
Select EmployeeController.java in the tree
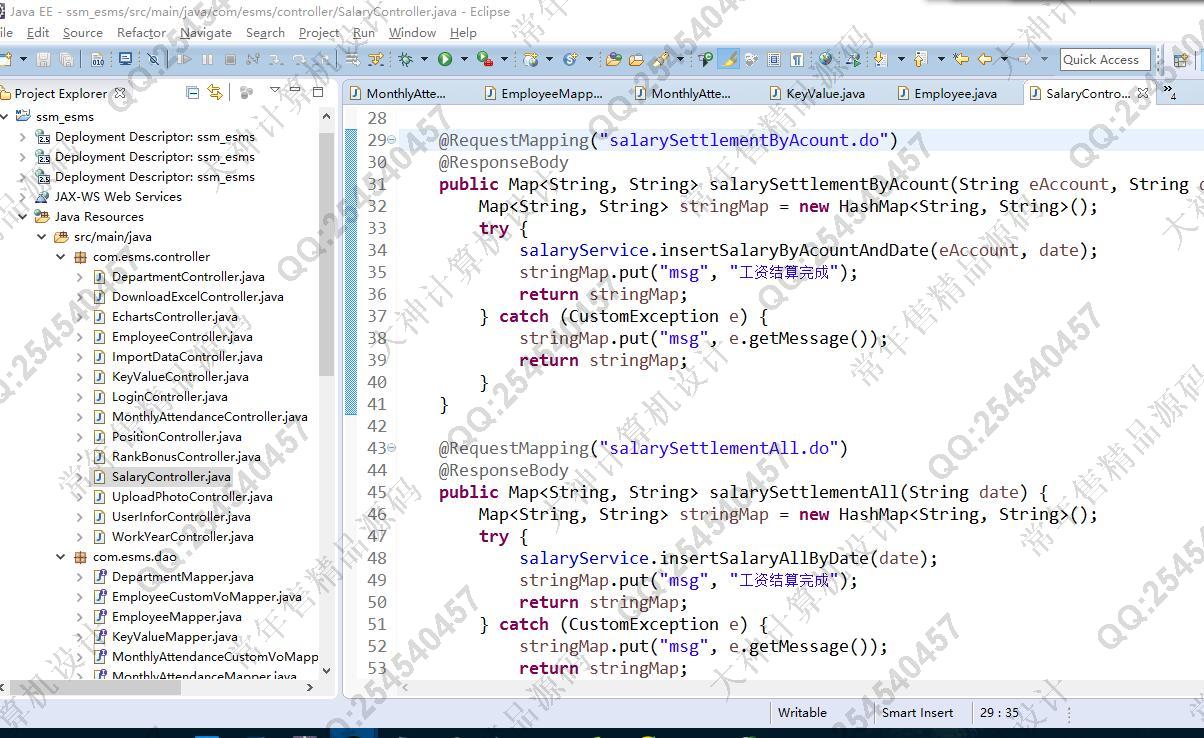click(182, 337)
